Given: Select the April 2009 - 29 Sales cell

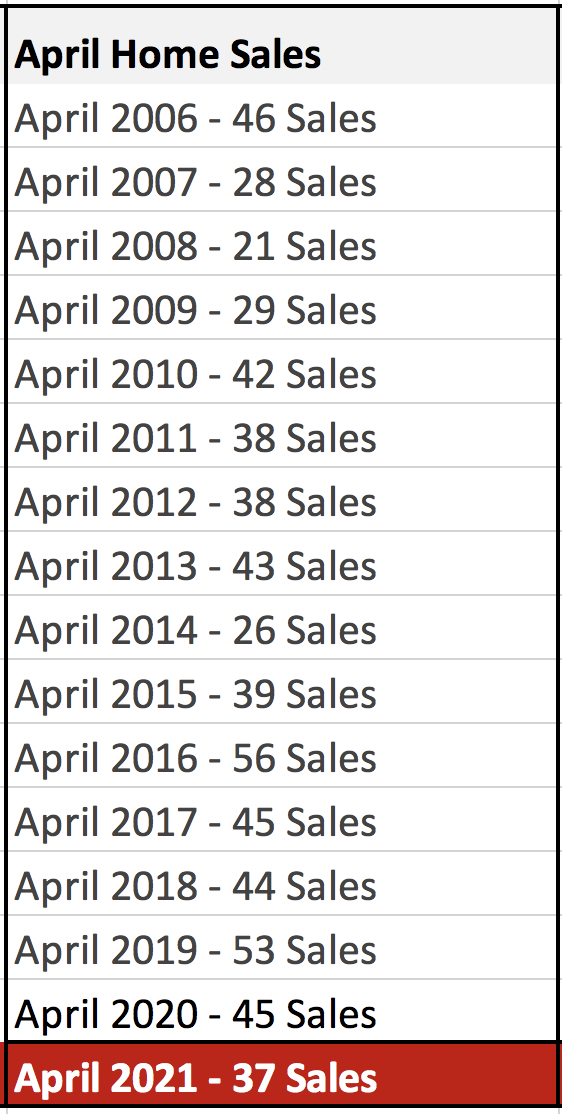Looking at the screenshot, I should pyautogui.click(x=281, y=308).
